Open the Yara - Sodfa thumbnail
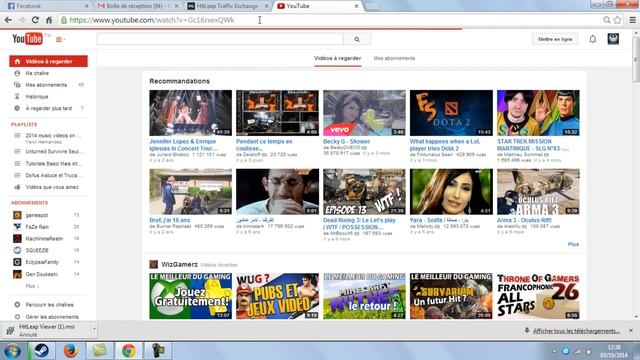Image resolution: width=640 pixels, height=360 pixels. pyautogui.click(x=451, y=192)
